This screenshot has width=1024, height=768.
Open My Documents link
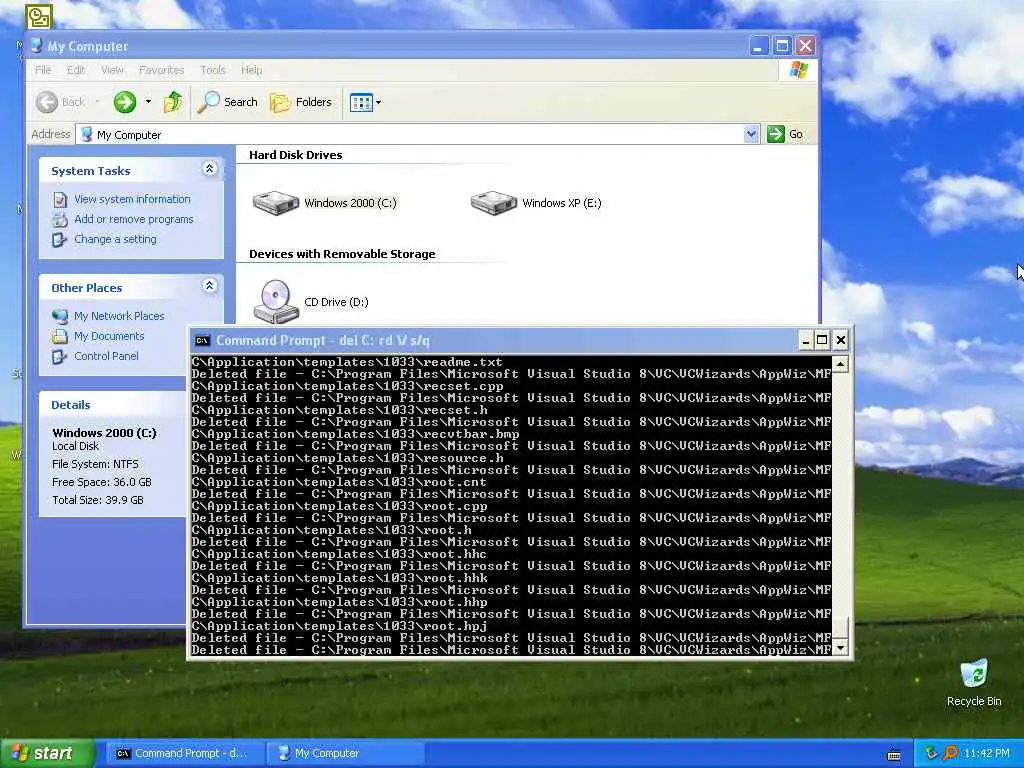point(109,336)
